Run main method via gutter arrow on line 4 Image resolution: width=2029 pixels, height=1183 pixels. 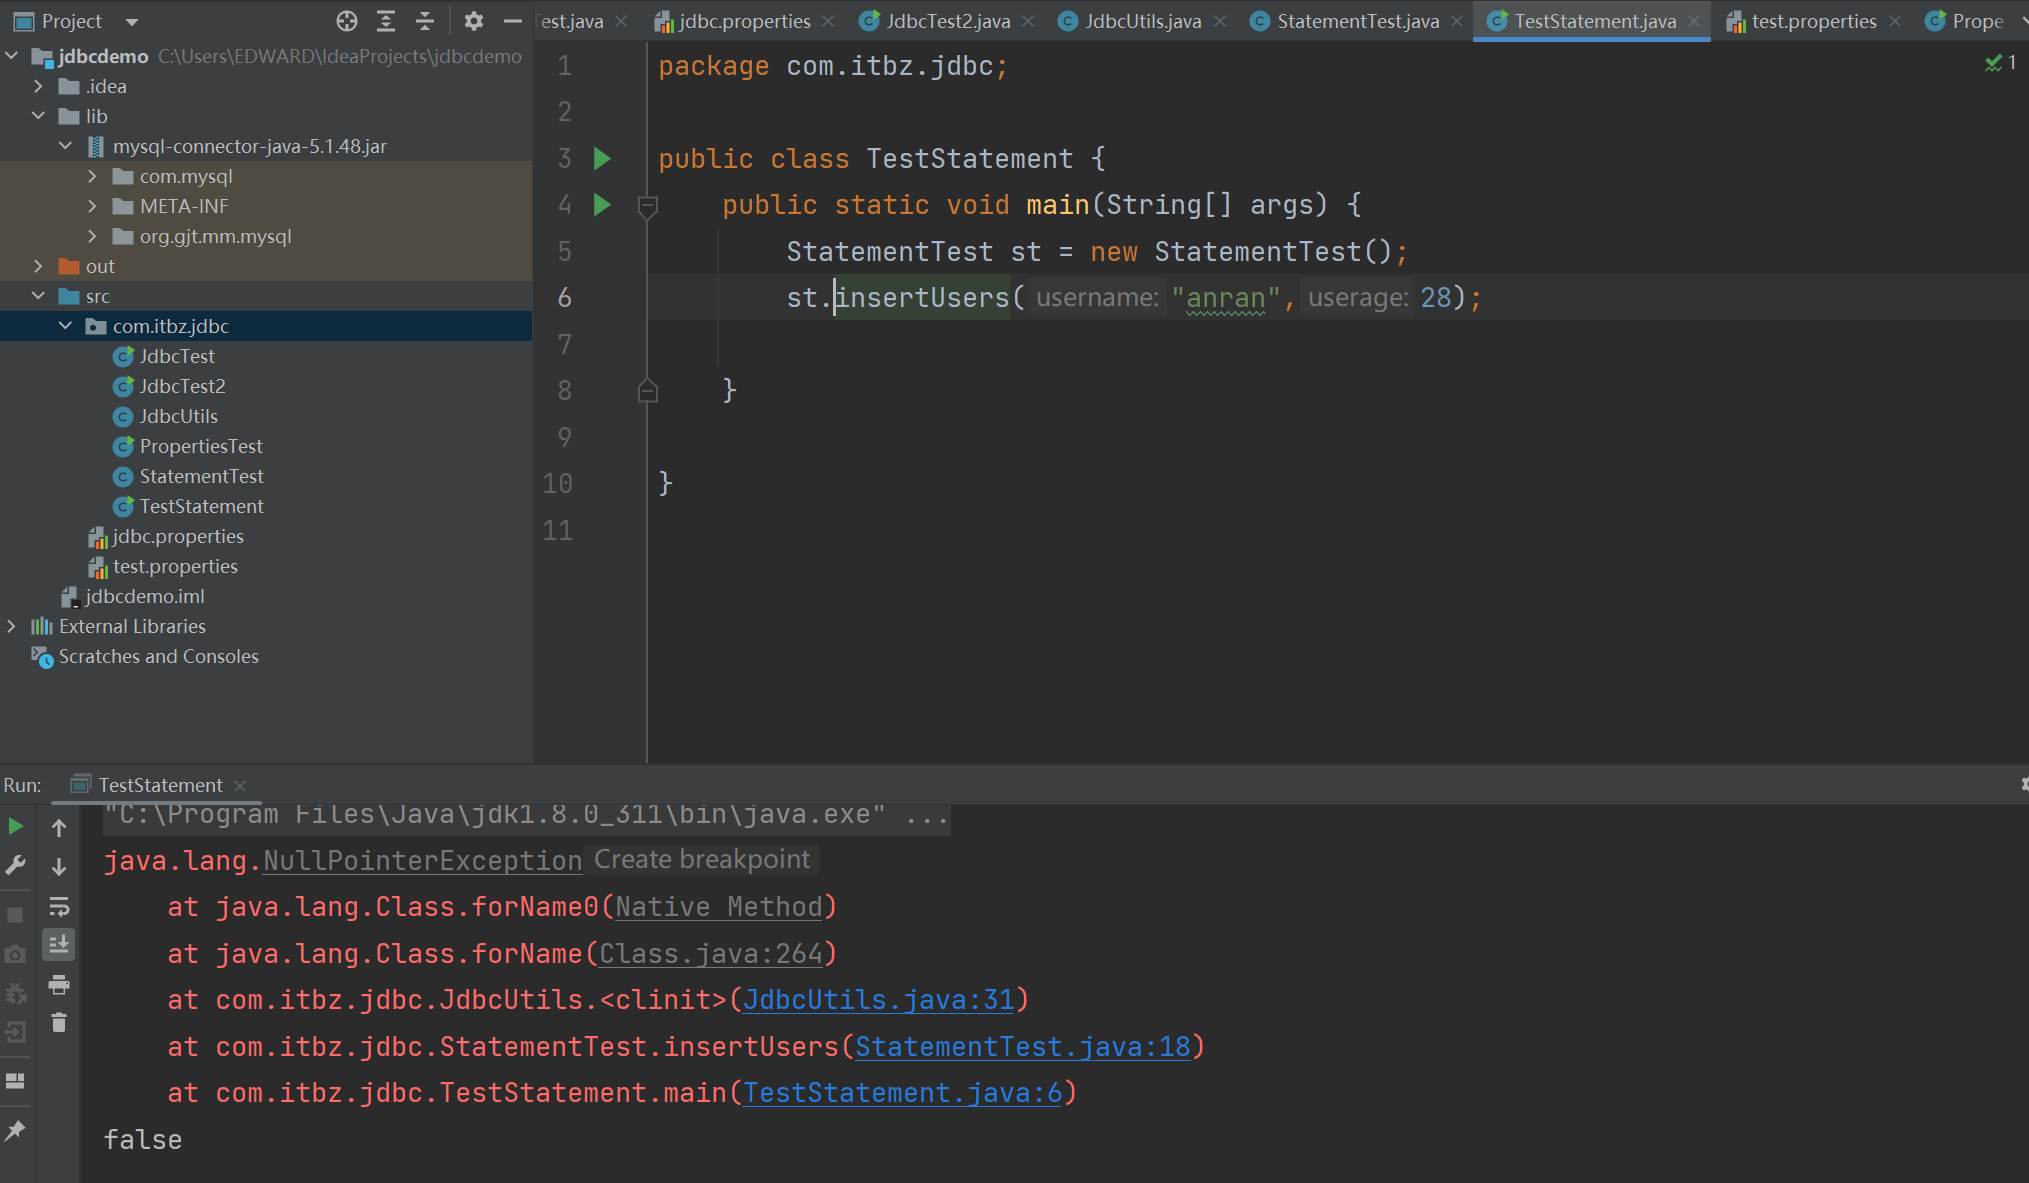tap(602, 204)
